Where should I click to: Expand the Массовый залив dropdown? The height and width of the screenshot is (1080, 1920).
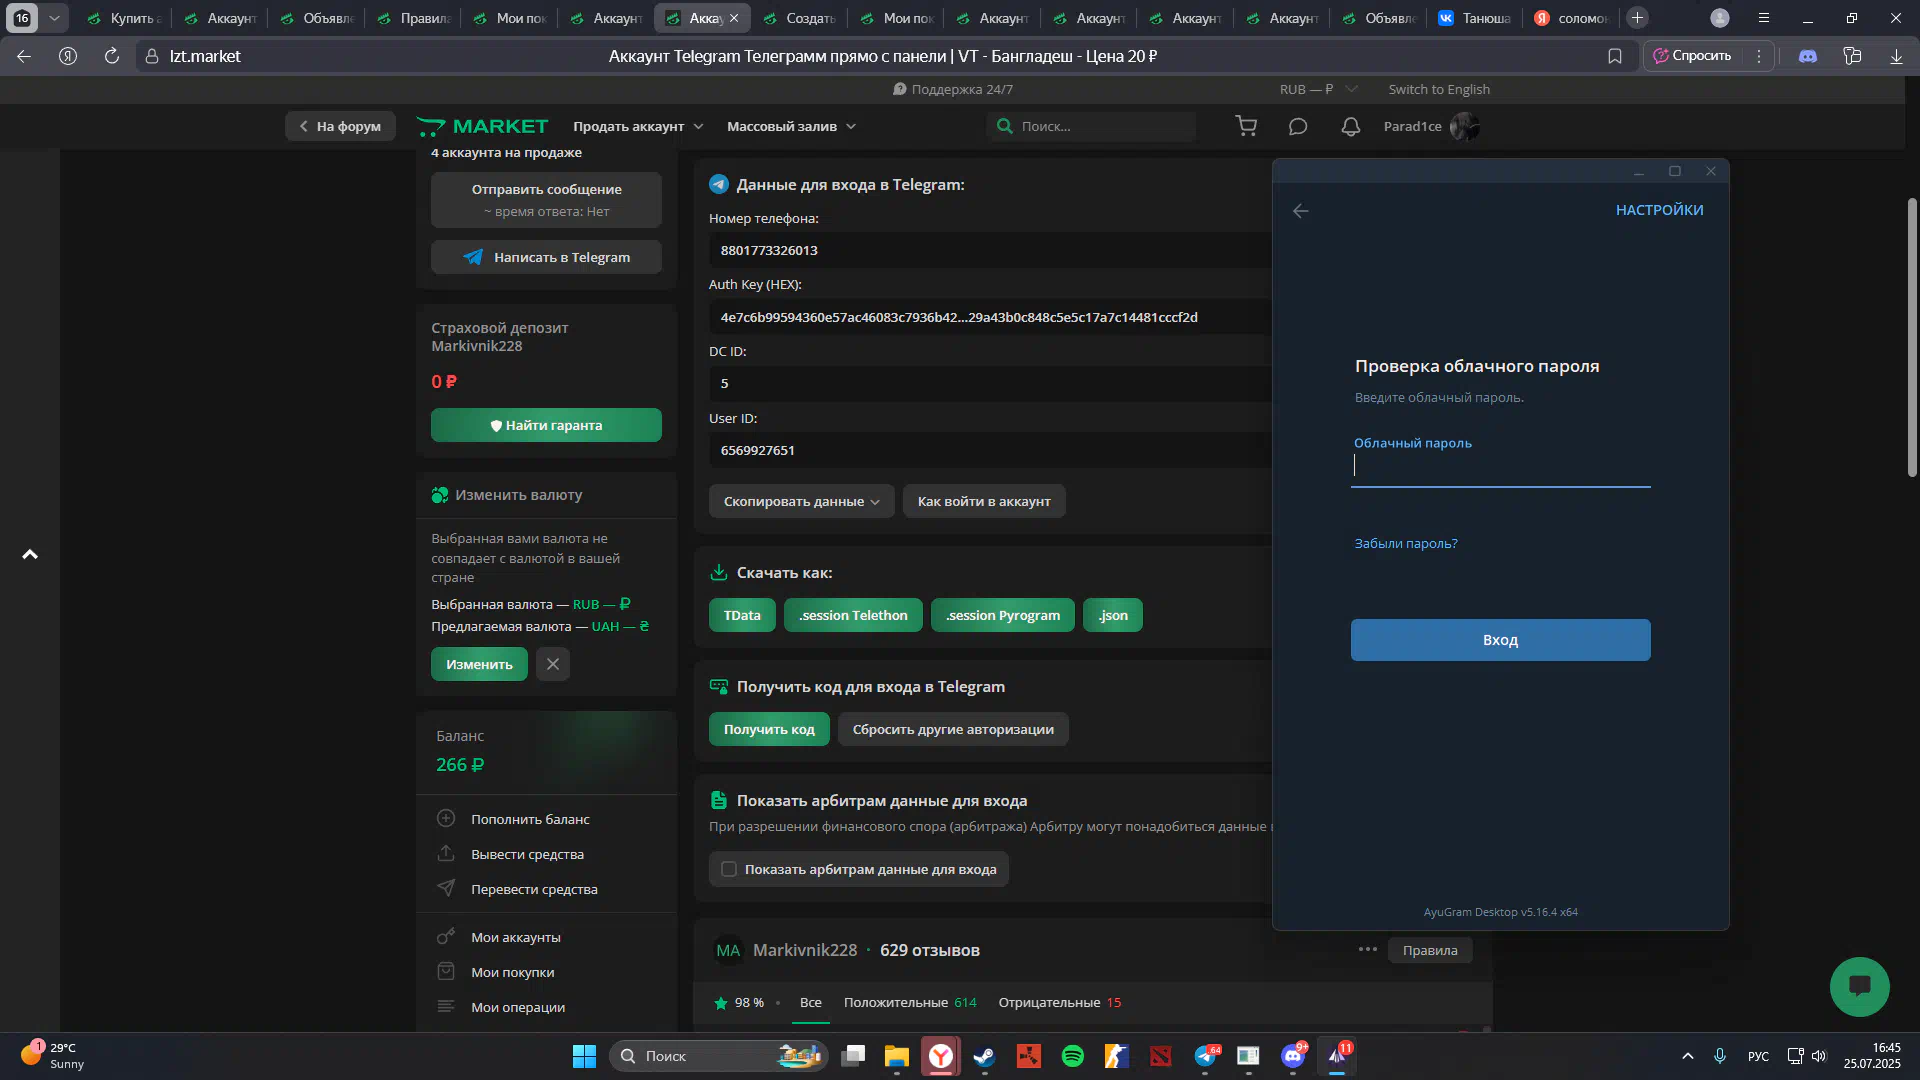pos(791,126)
